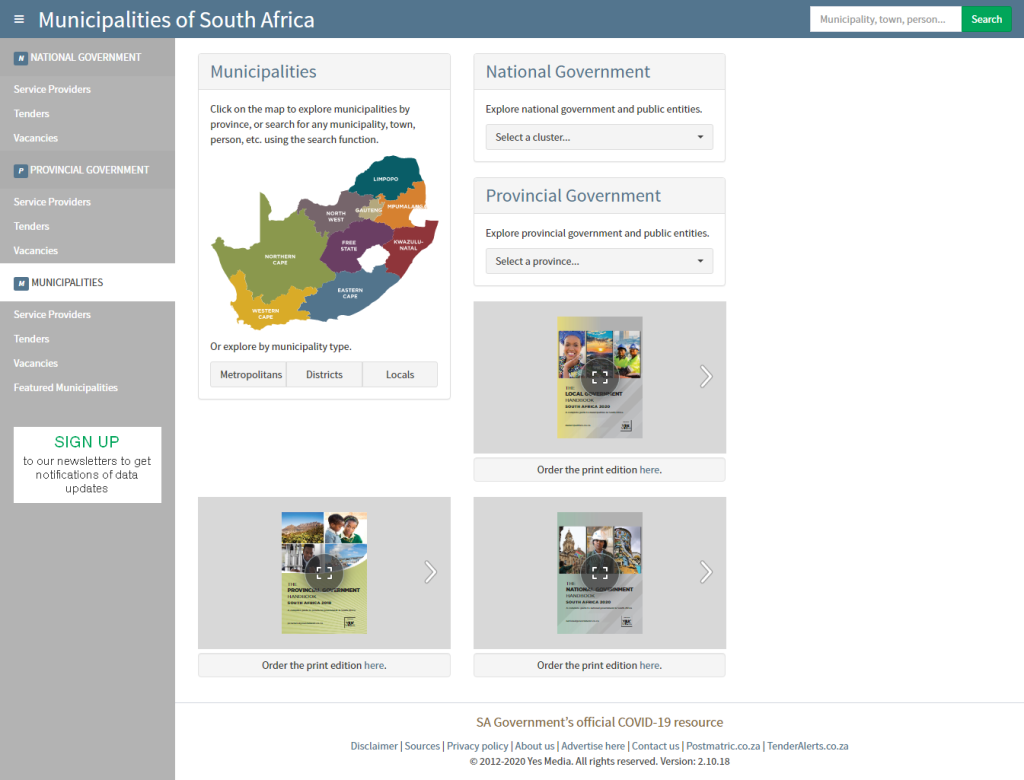Click the National Government 'N' badge icon

tap(20, 58)
